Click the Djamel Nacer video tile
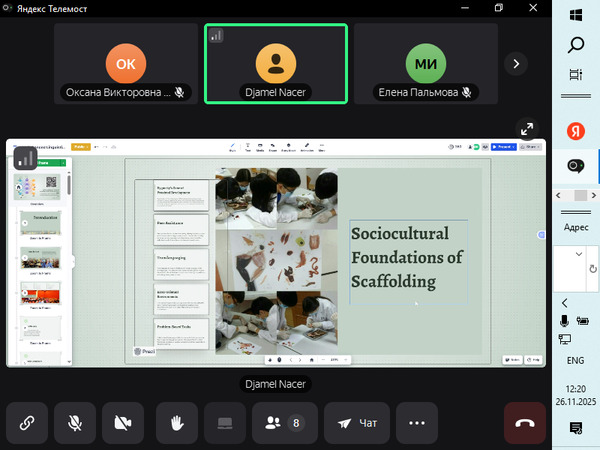The height and width of the screenshot is (450, 600). [275, 63]
